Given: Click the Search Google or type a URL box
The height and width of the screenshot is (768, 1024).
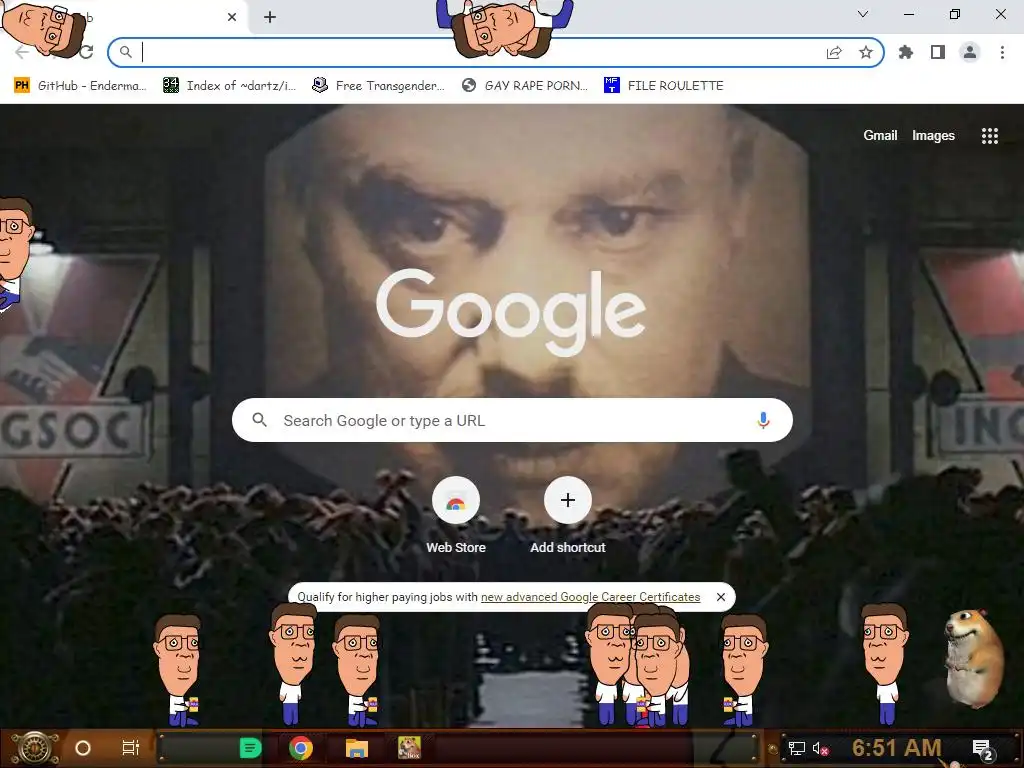Looking at the screenshot, I should coord(513,420).
